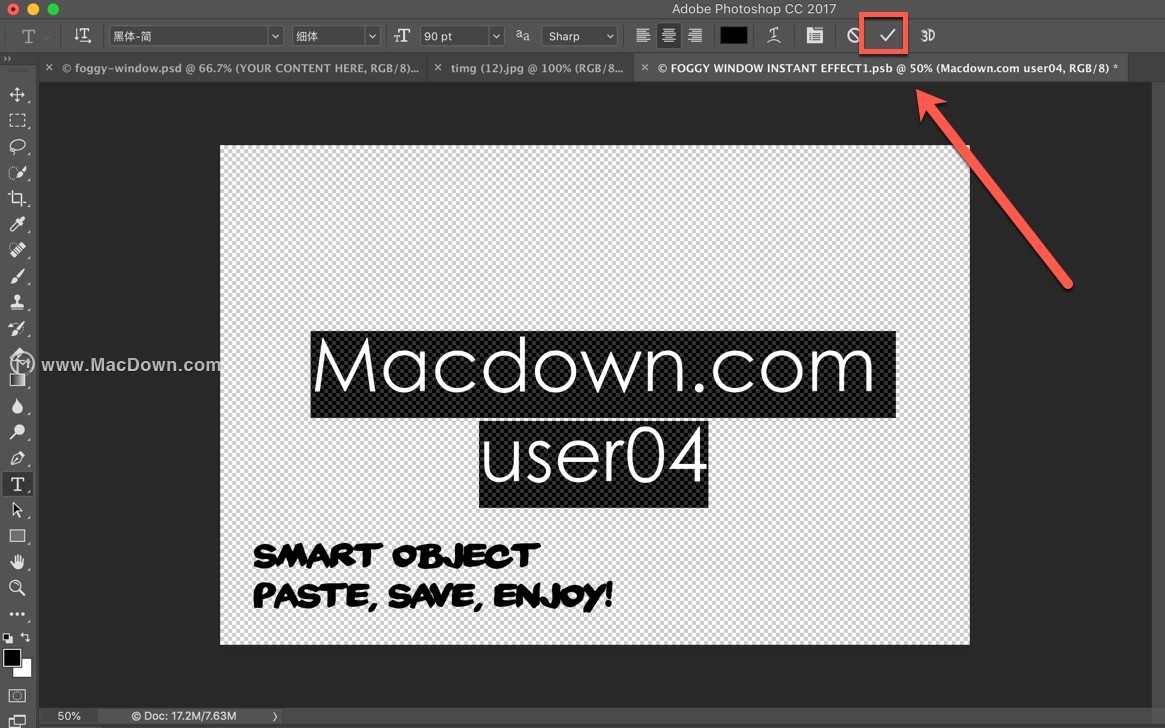Open the font size dropdown arrow
This screenshot has height=728, width=1165.
coord(496,36)
